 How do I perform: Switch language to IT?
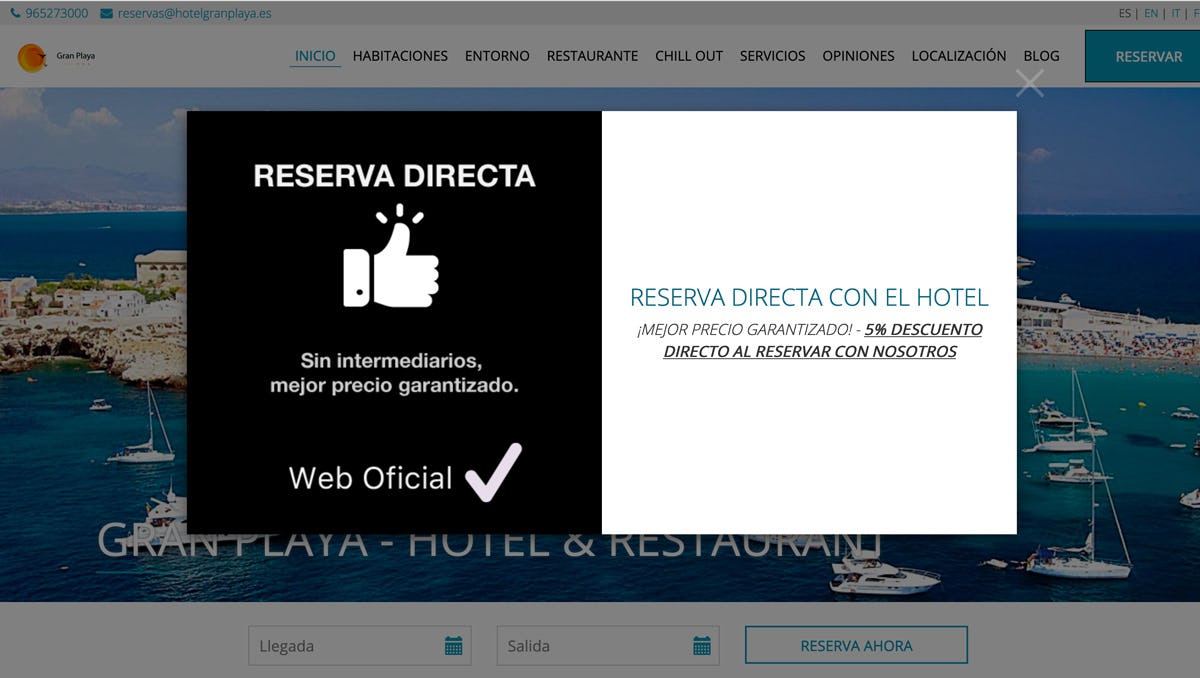[x=1177, y=14]
